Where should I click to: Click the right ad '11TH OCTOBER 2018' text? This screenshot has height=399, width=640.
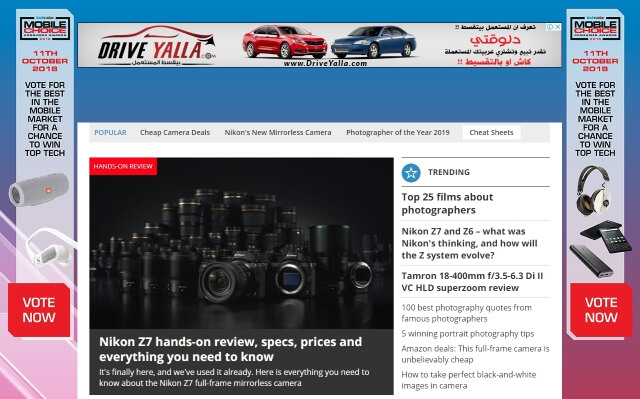(595, 61)
